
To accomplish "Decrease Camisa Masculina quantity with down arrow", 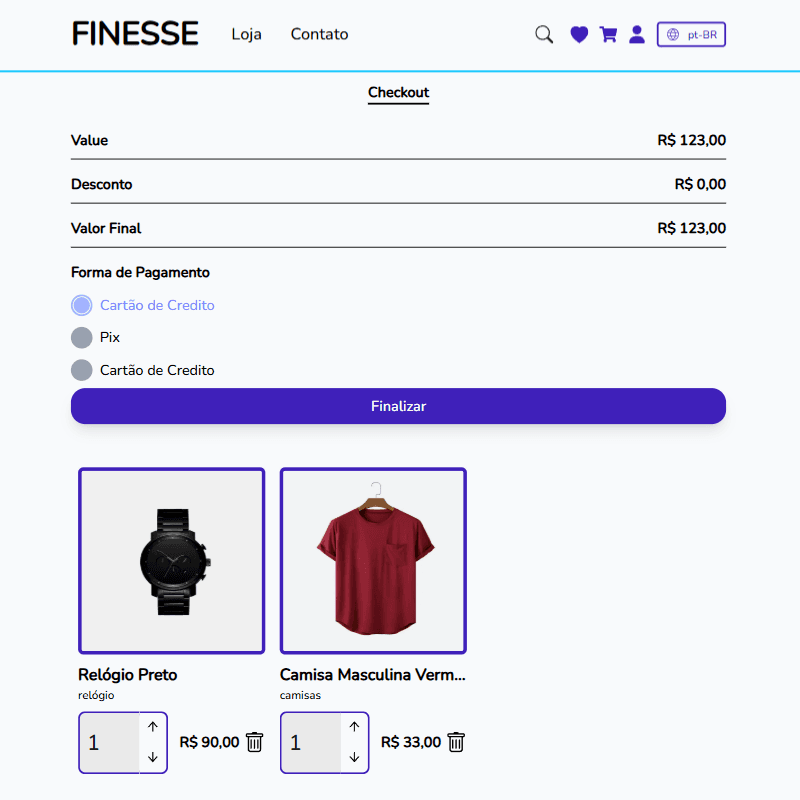I will [355, 757].
